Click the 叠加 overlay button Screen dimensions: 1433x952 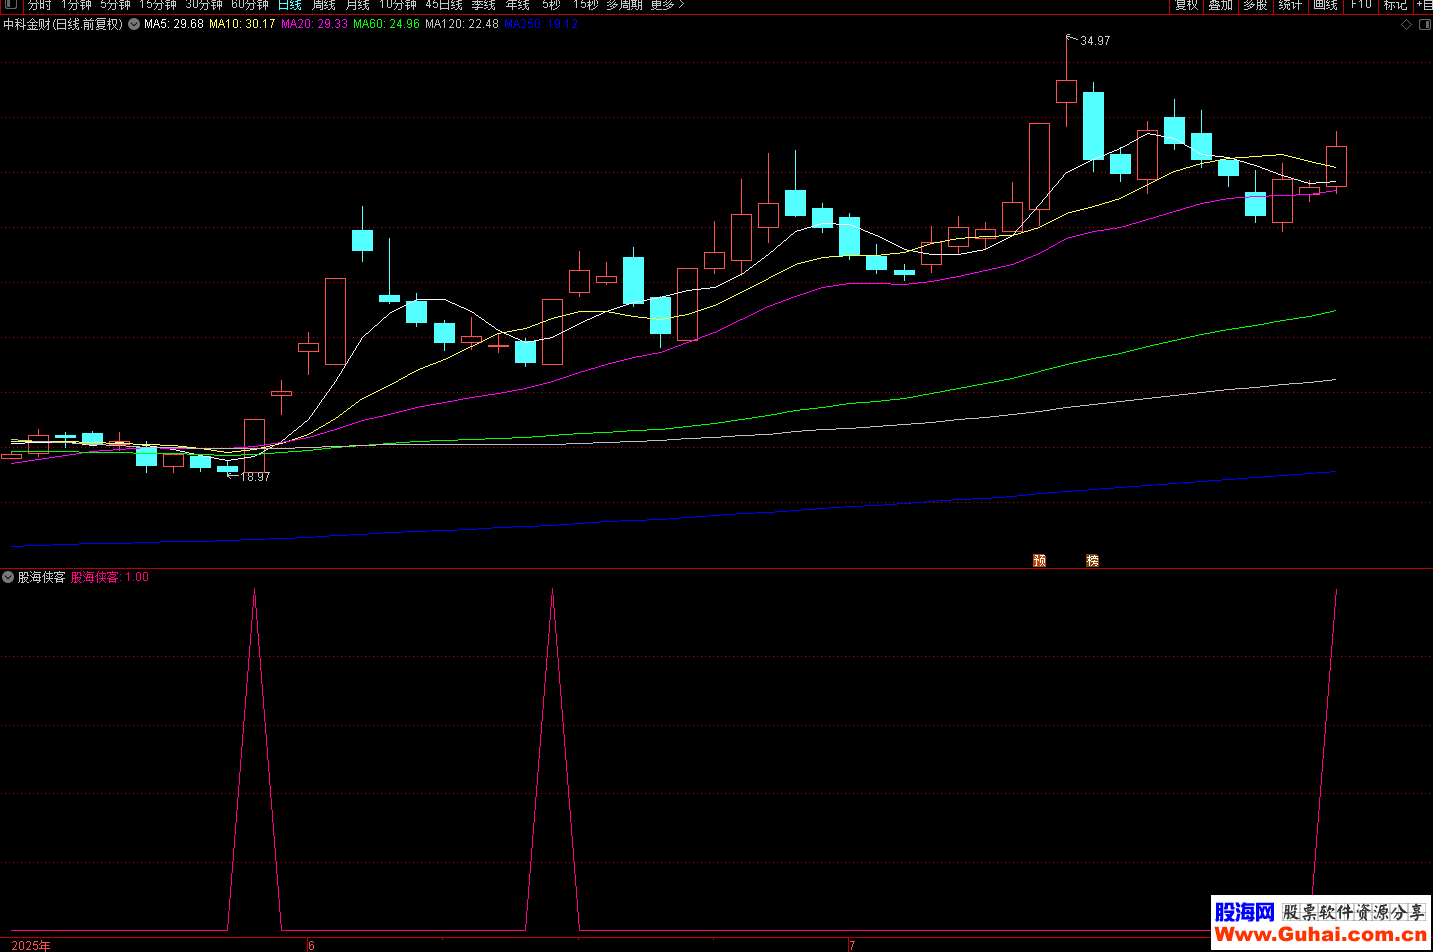[1220, 5]
